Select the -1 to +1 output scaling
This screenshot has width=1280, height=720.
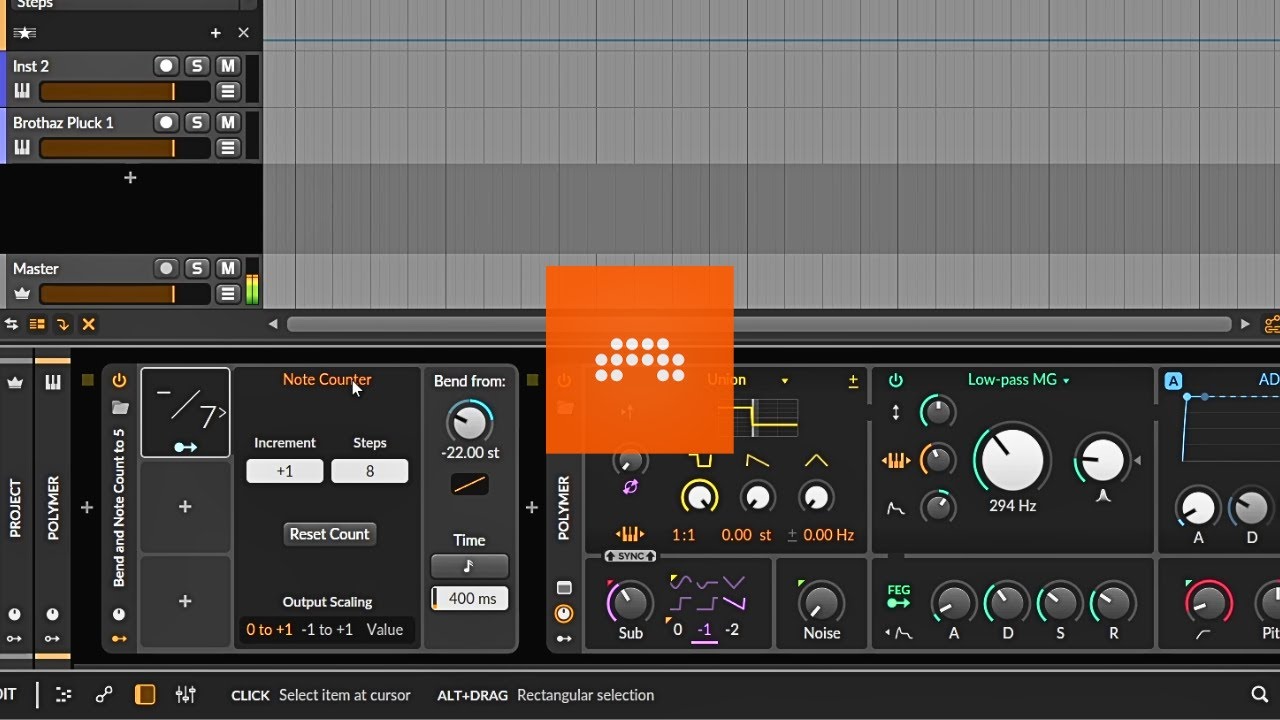pyautogui.click(x=329, y=629)
